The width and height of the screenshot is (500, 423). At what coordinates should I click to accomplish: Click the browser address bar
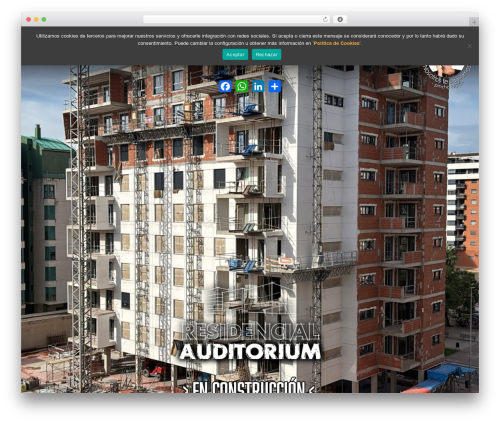click(x=237, y=19)
